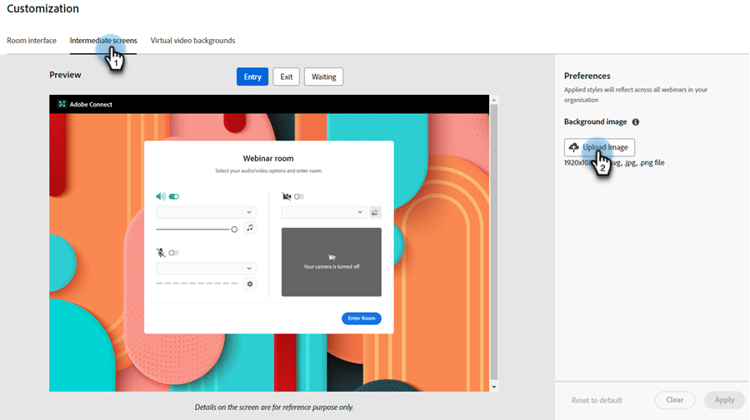Select the Exit preview screen
Image resolution: width=750 pixels, height=420 pixels.
click(287, 77)
